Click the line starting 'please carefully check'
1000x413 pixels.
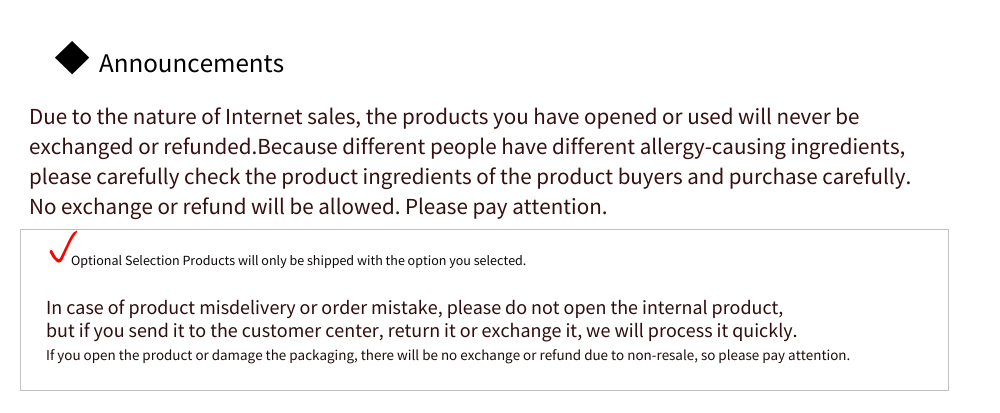(469, 178)
